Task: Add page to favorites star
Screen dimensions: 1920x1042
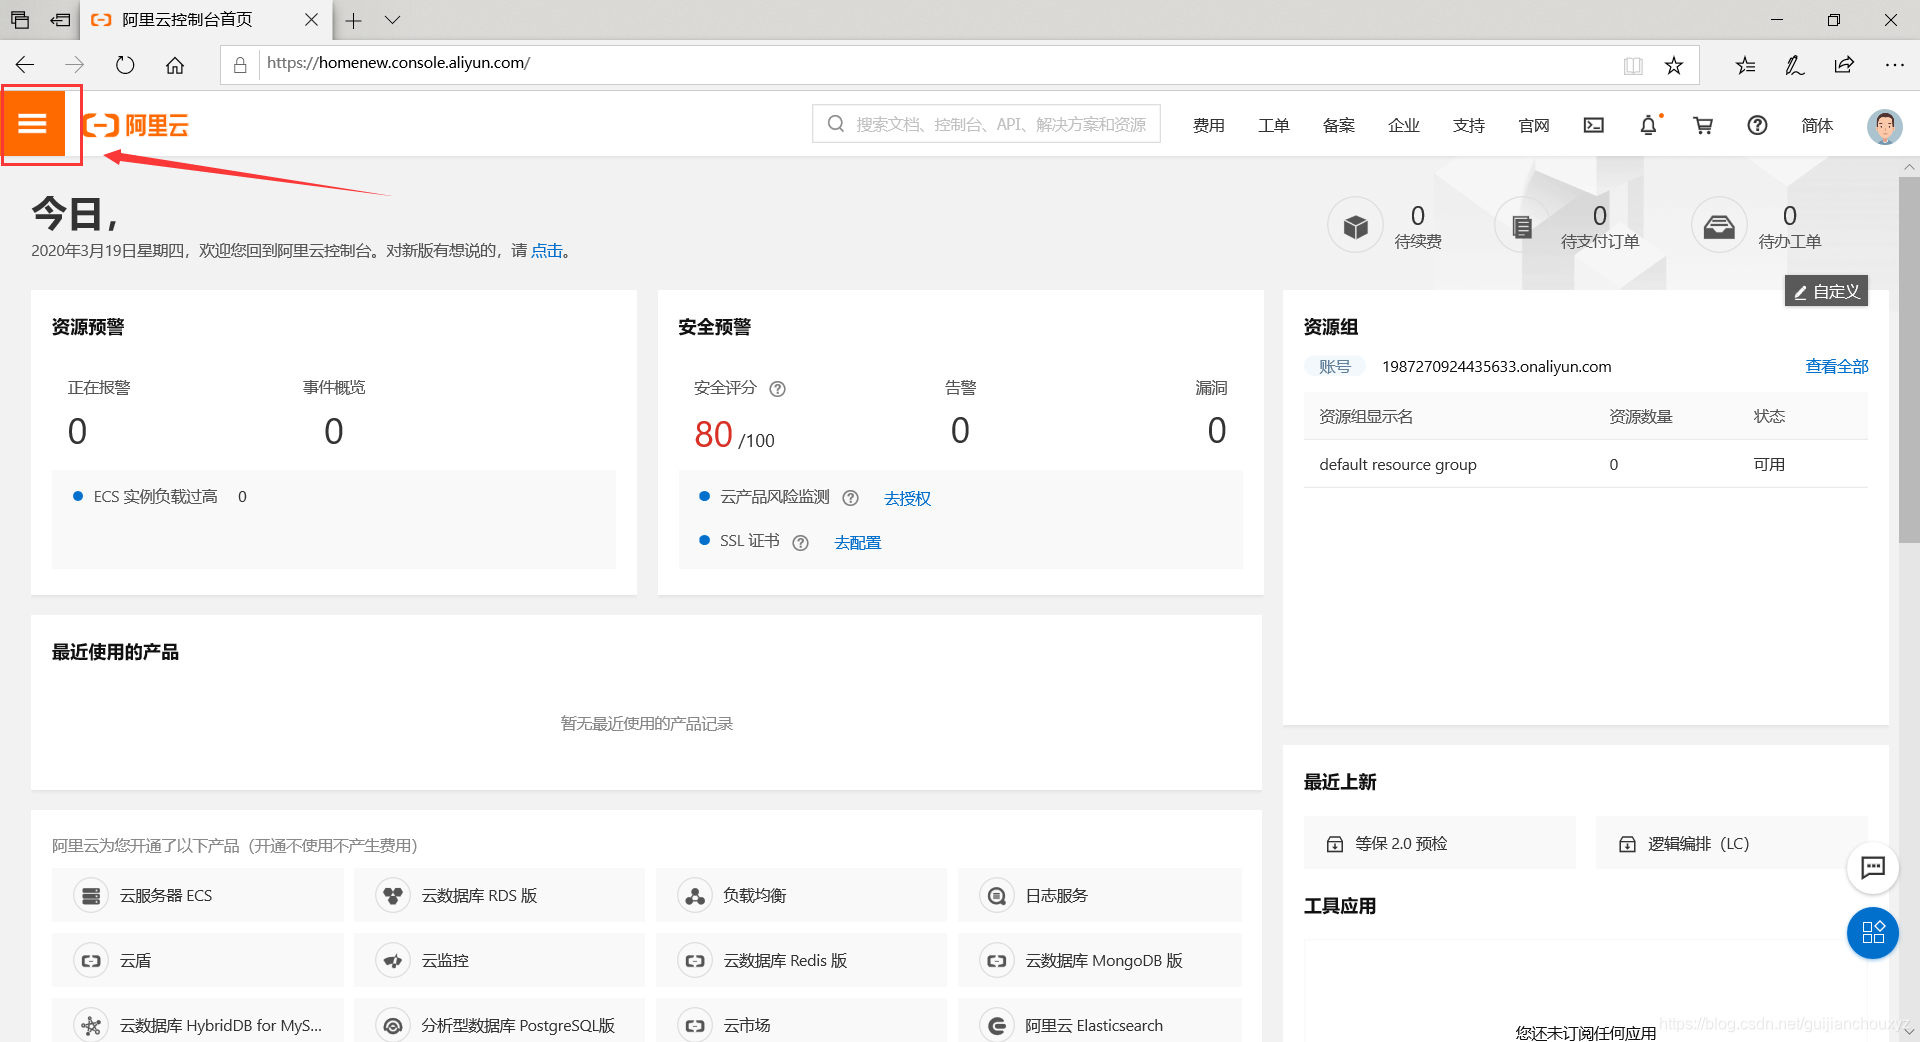Action: (1673, 65)
